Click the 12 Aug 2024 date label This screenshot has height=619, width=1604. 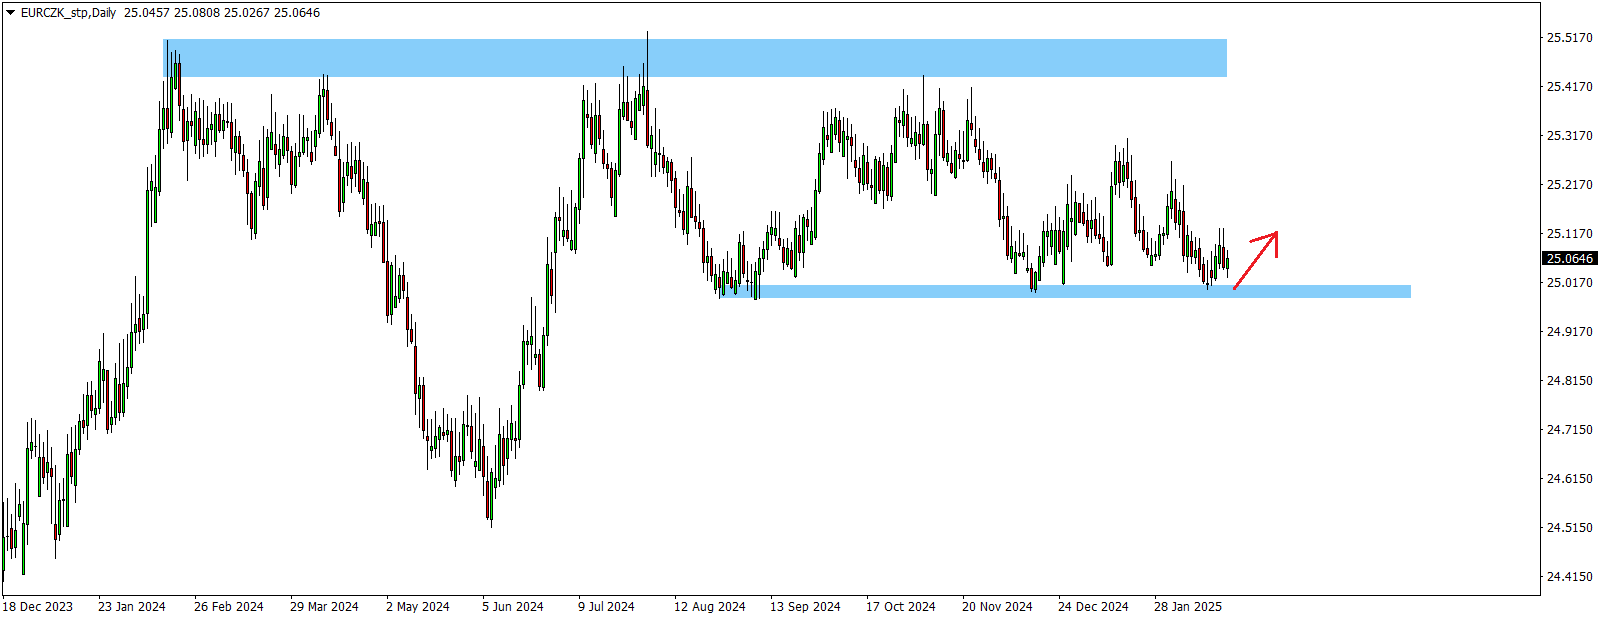(x=709, y=607)
